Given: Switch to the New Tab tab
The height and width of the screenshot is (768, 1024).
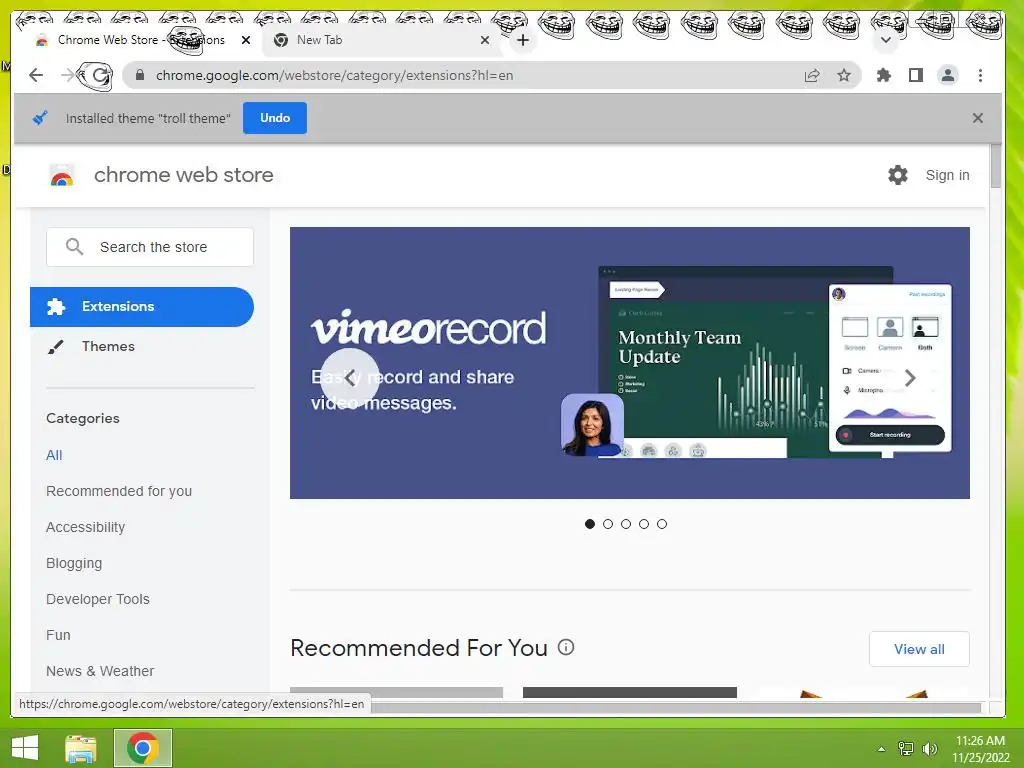Looking at the screenshot, I should [382, 40].
